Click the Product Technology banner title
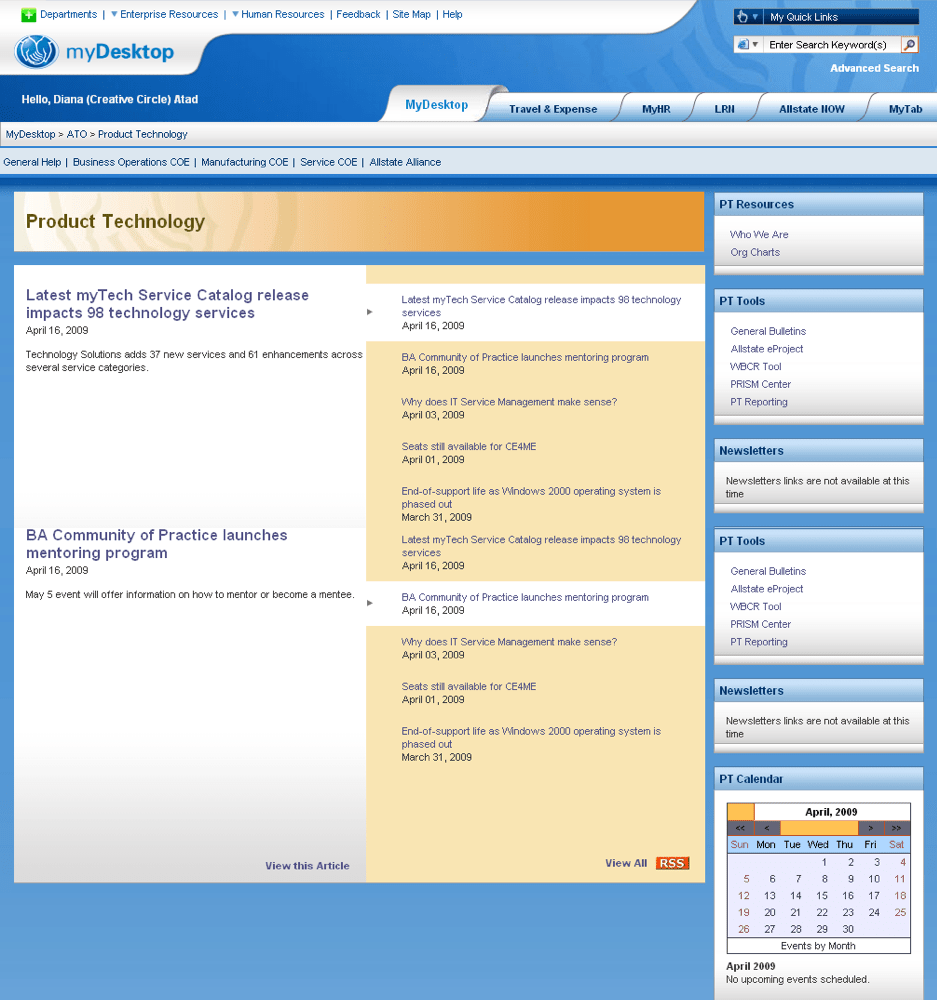 115,221
